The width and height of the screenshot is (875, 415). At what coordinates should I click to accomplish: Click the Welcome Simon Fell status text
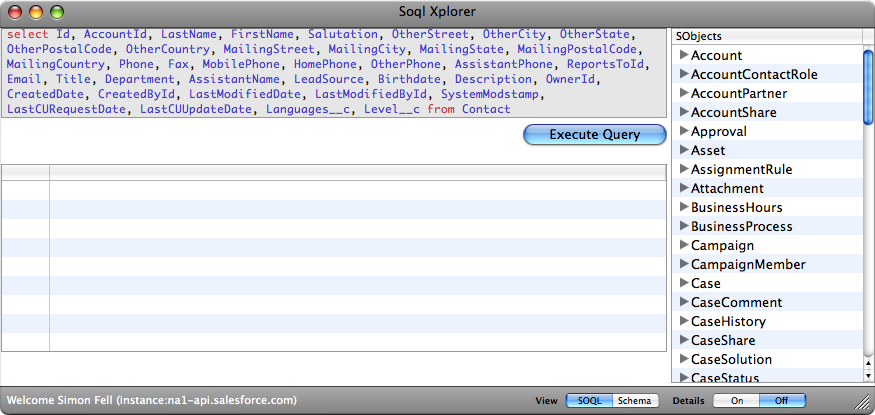click(151, 400)
